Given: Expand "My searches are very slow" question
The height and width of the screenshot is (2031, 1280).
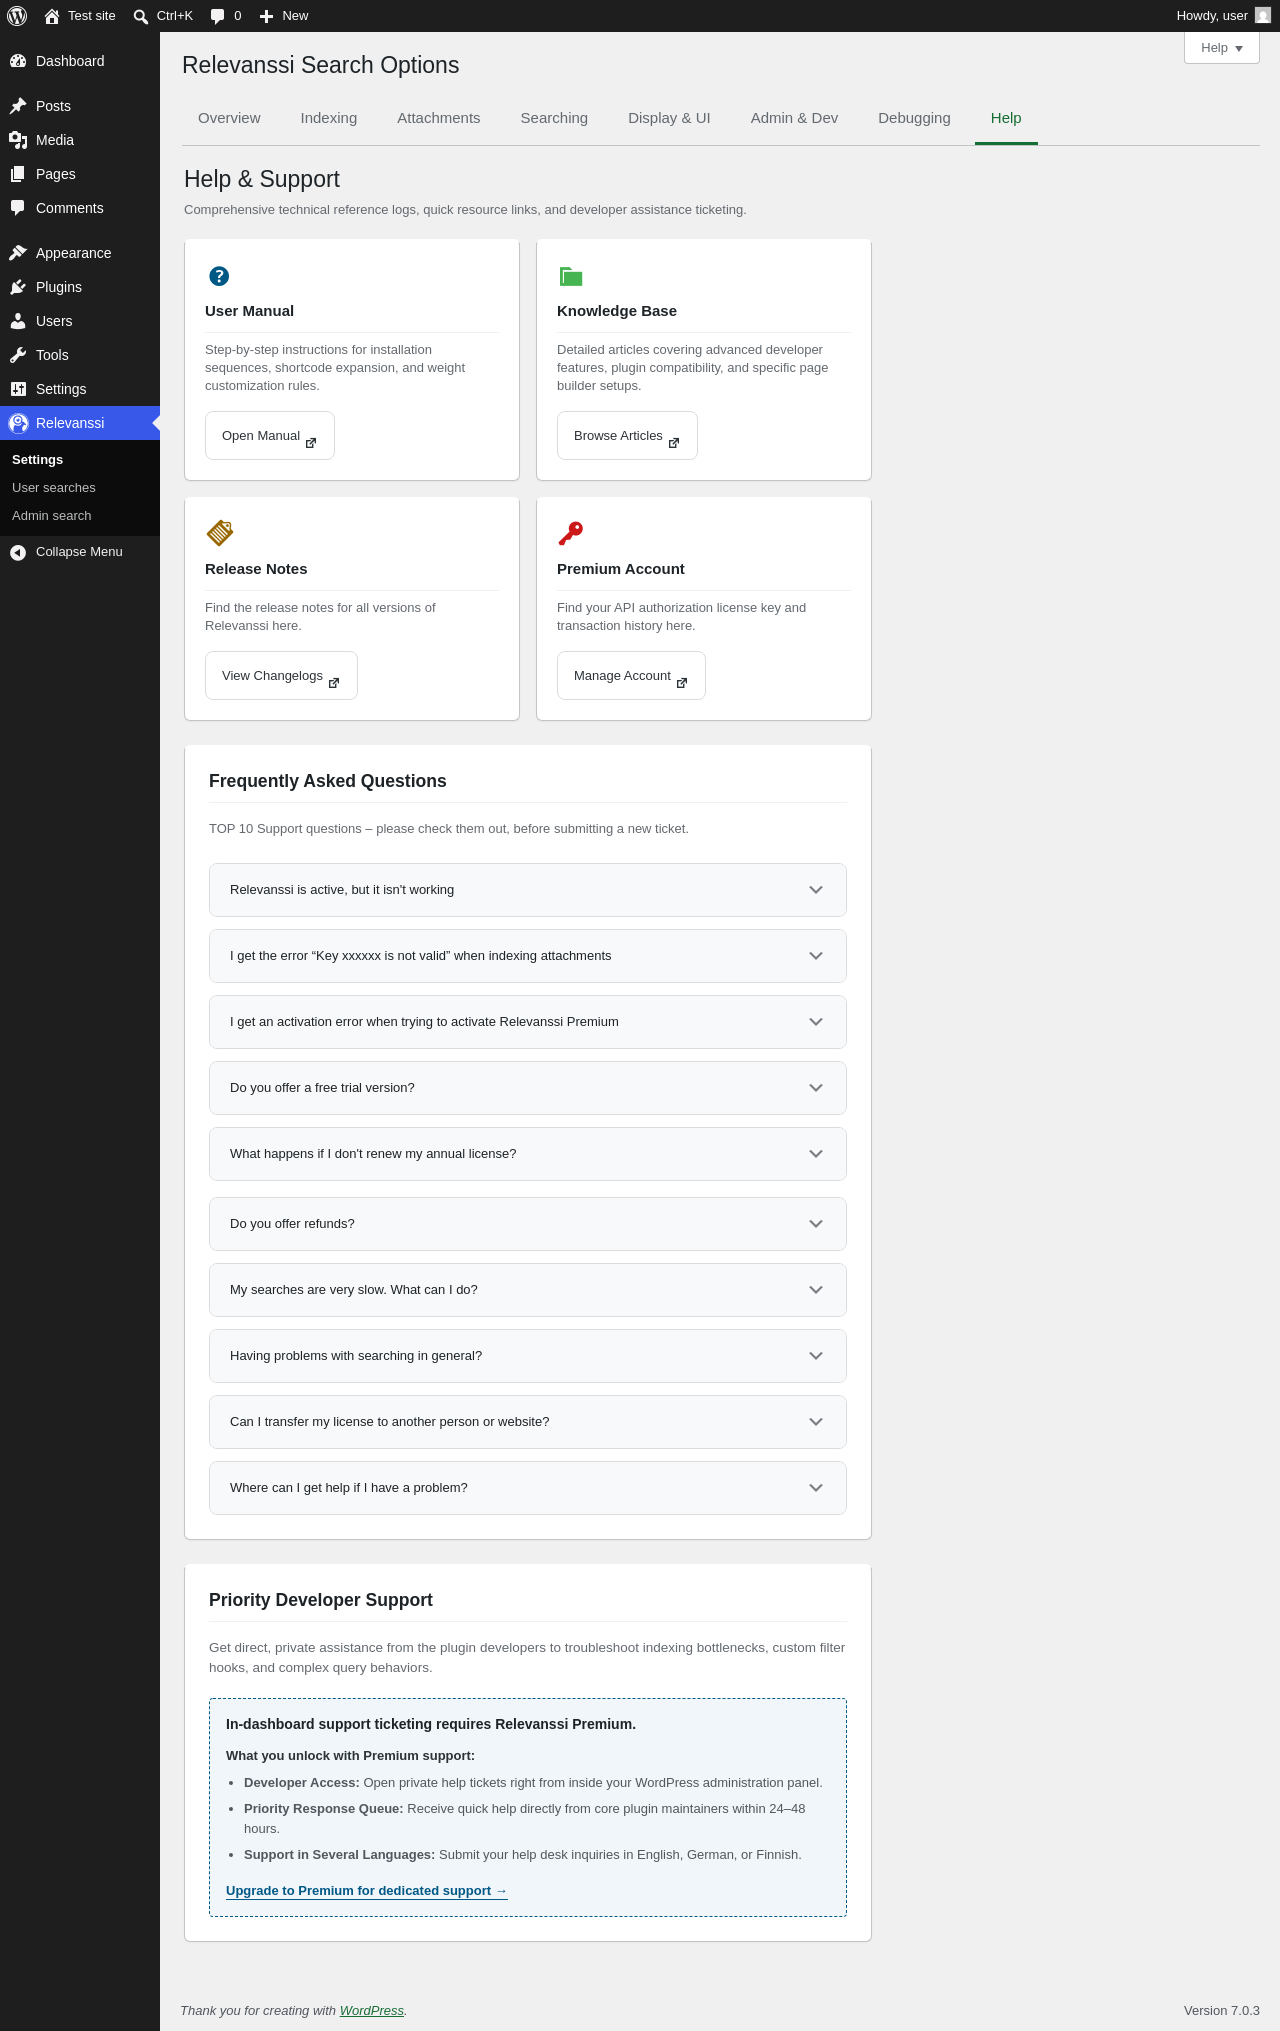Looking at the screenshot, I should (x=528, y=1290).
